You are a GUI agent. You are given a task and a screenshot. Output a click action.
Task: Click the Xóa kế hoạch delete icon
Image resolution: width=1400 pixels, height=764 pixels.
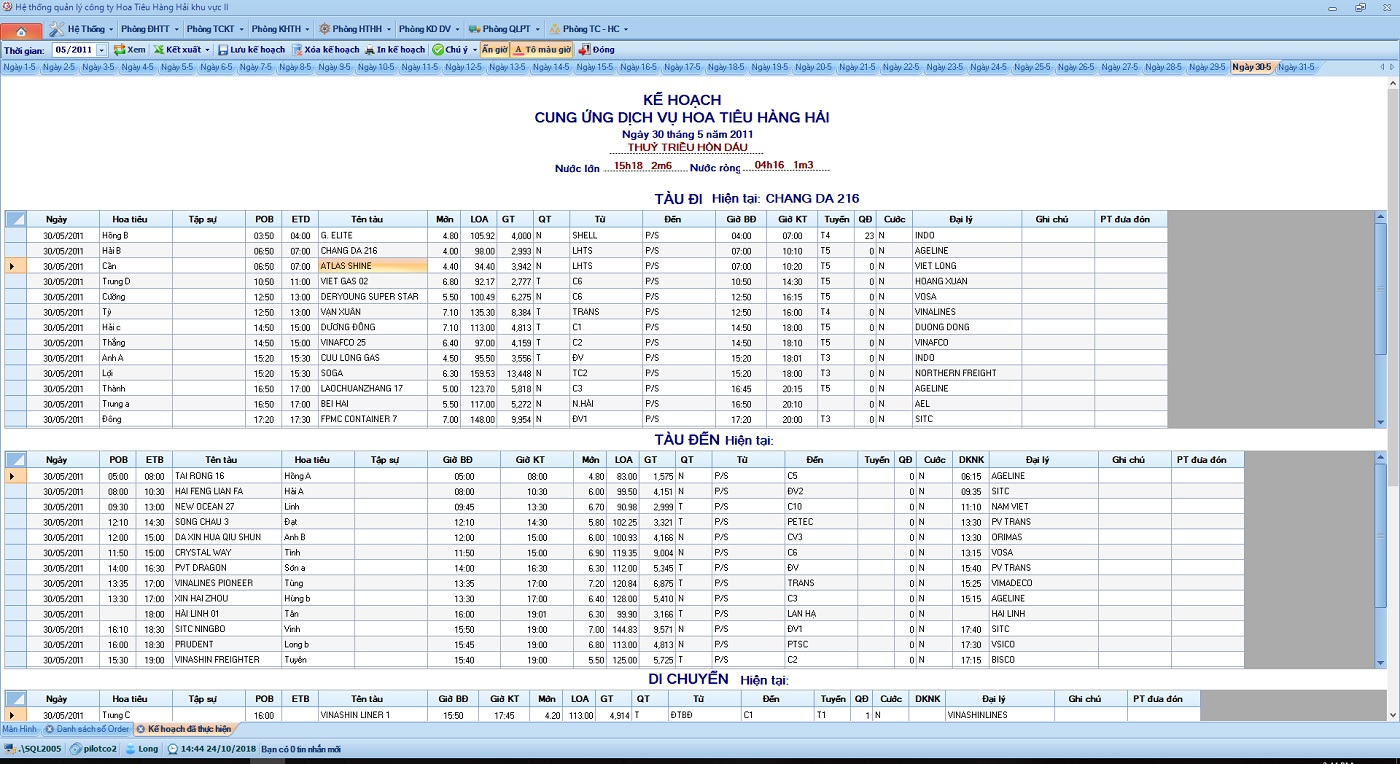[297, 49]
